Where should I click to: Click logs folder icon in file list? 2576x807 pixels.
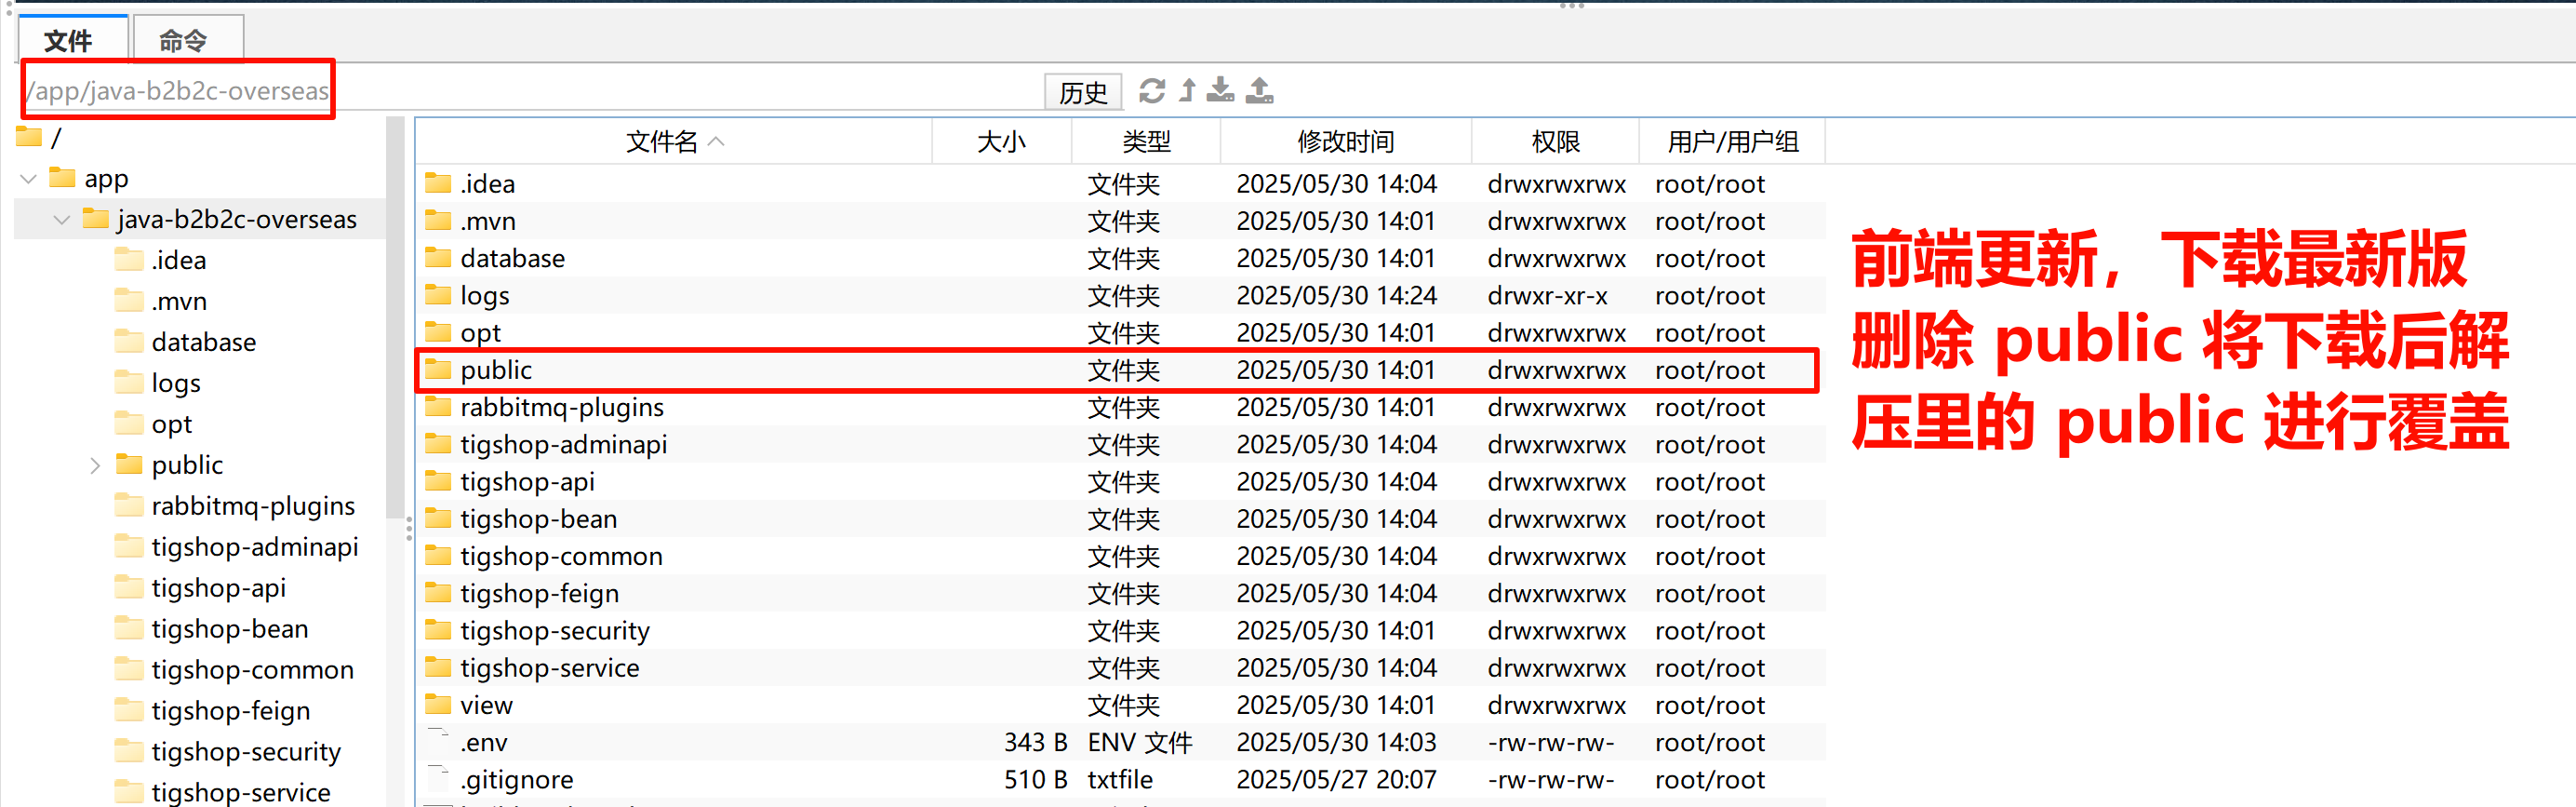[437, 295]
